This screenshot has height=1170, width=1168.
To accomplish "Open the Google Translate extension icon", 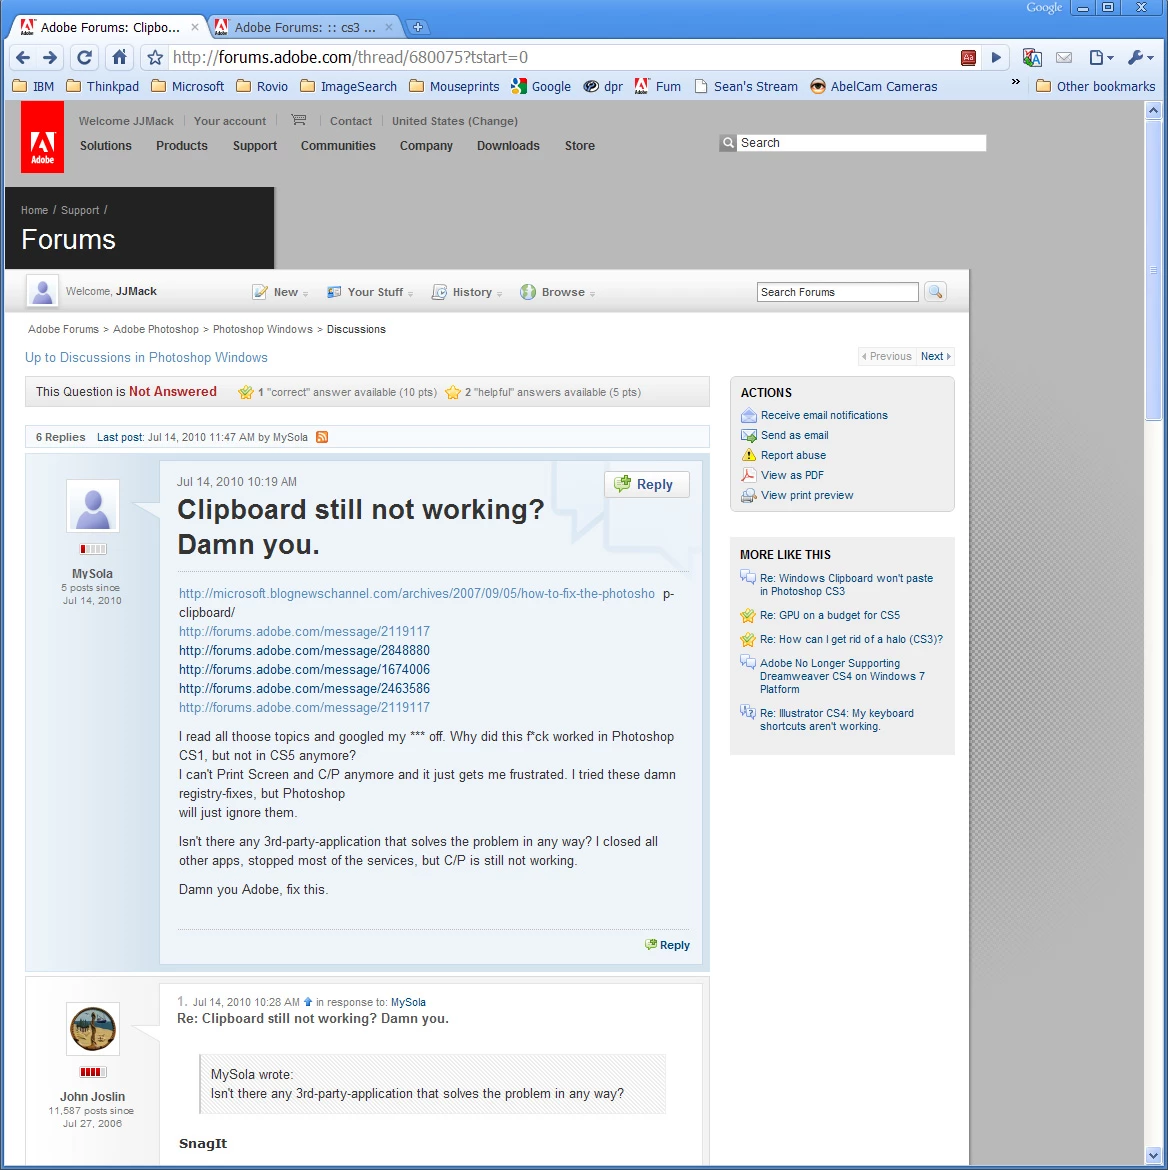I will pyautogui.click(x=1032, y=57).
